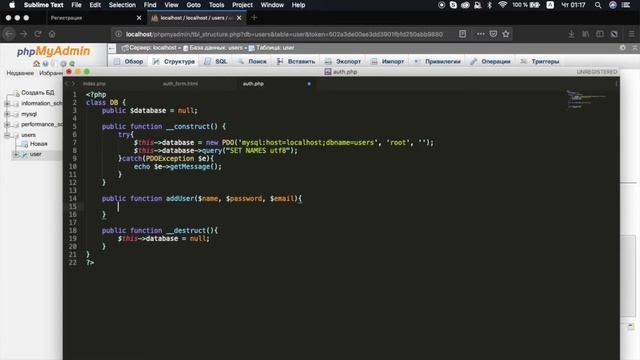Open Sublime Text File menu
Viewport: 640px width, 360px height.
point(76,5)
